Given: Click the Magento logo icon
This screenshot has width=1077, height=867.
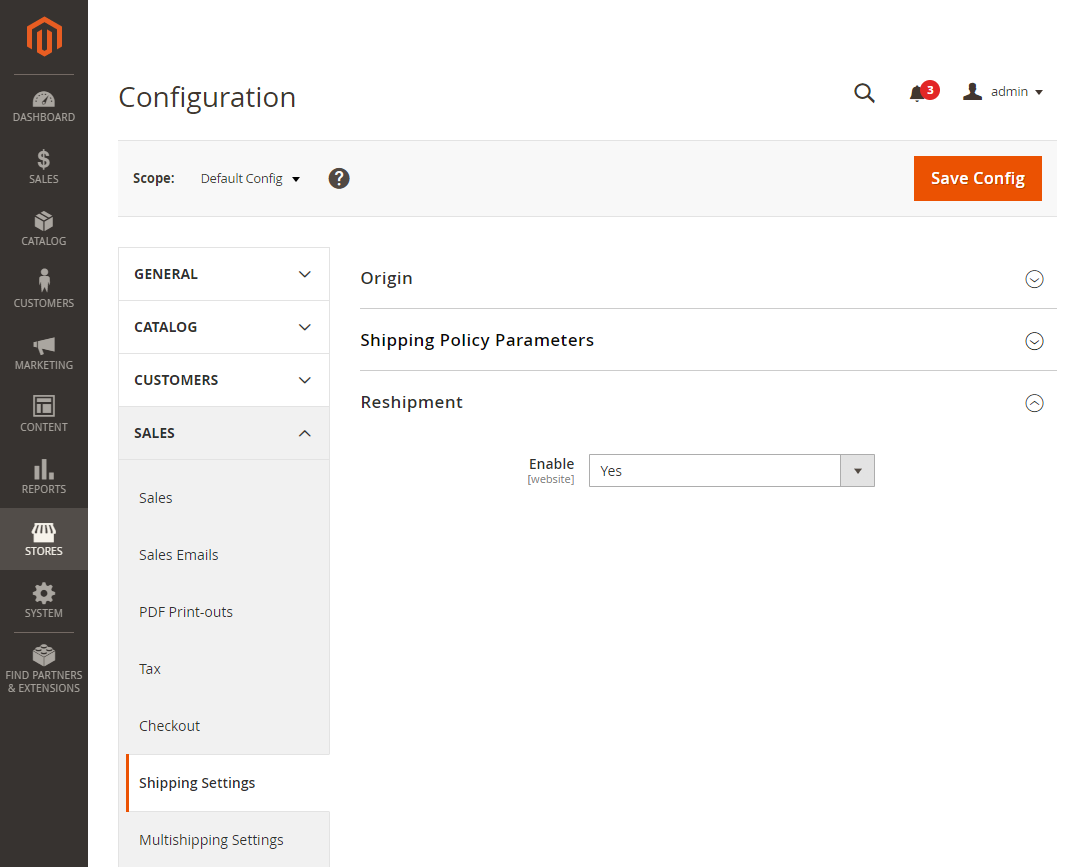Looking at the screenshot, I should 44,37.
